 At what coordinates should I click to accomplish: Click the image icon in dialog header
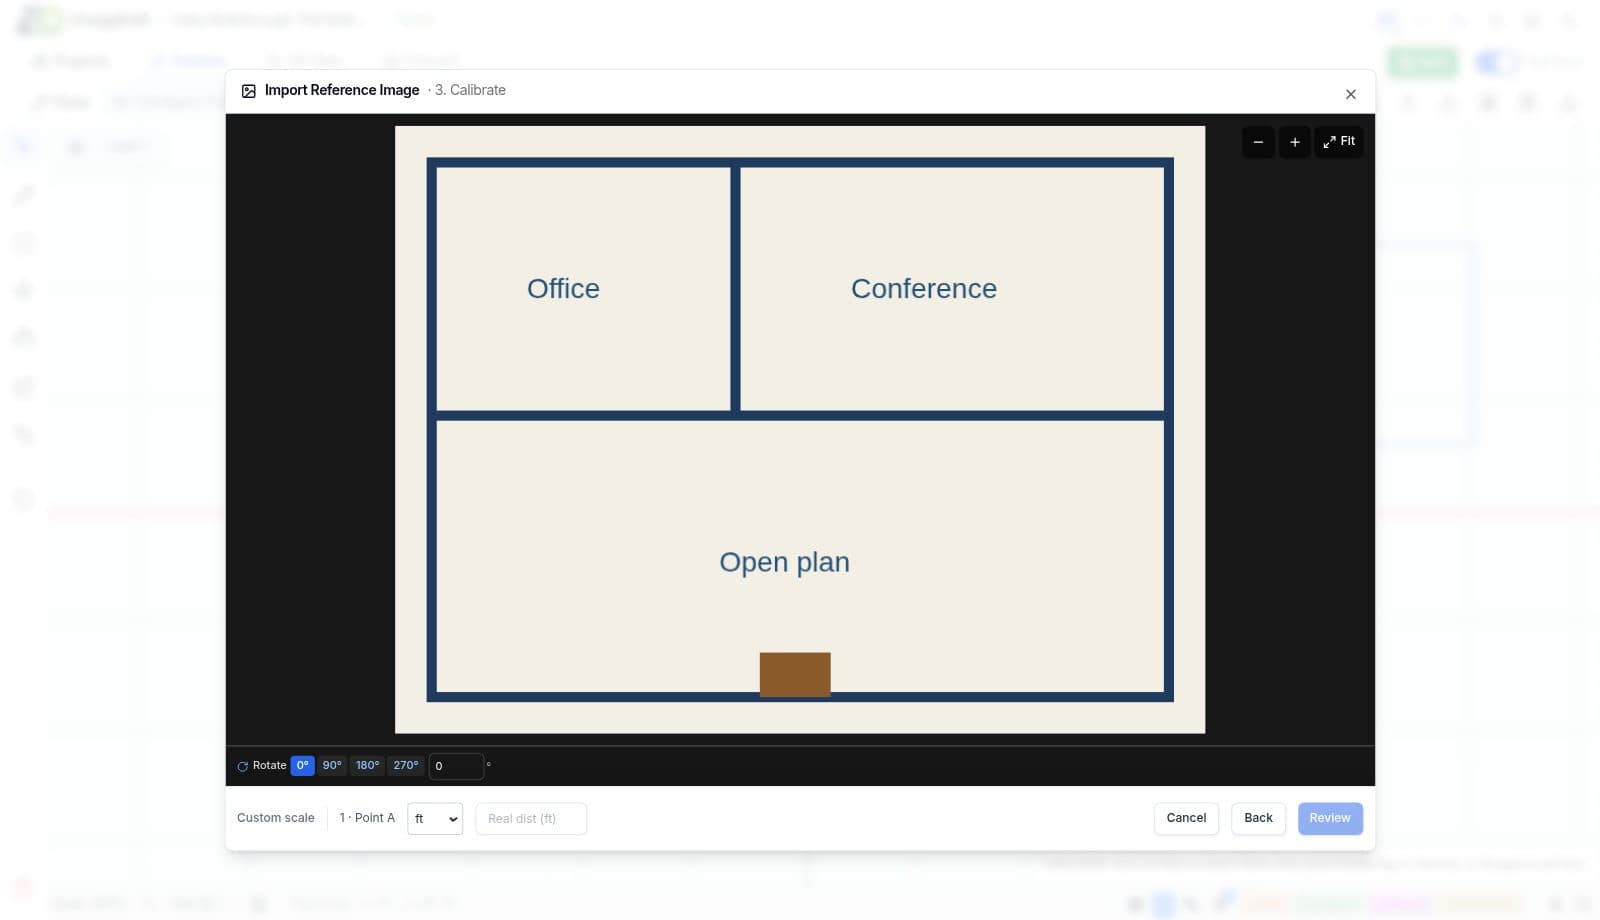pos(249,91)
